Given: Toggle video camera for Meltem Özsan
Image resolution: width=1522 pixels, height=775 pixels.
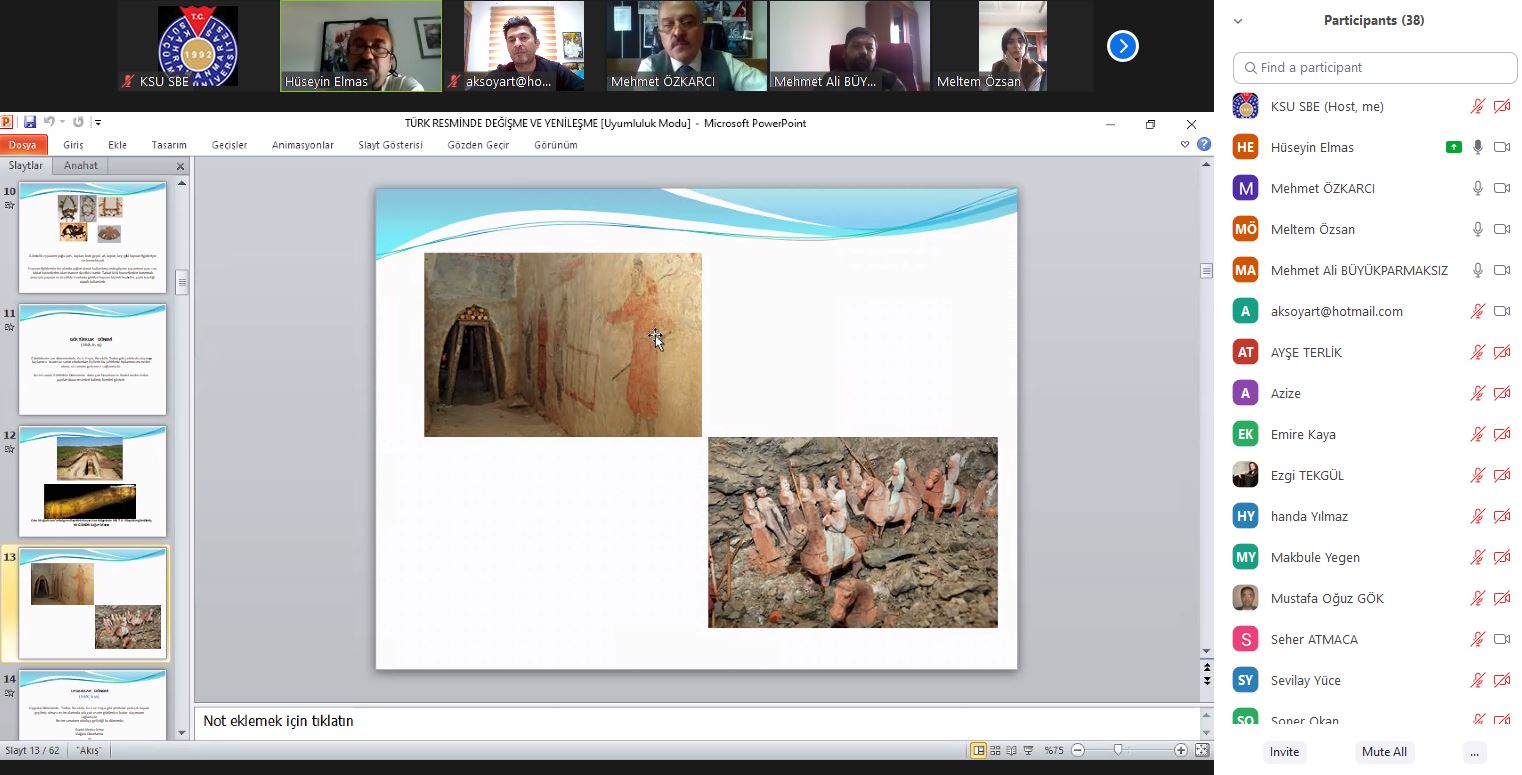Looking at the screenshot, I should tap(1501, 229).
